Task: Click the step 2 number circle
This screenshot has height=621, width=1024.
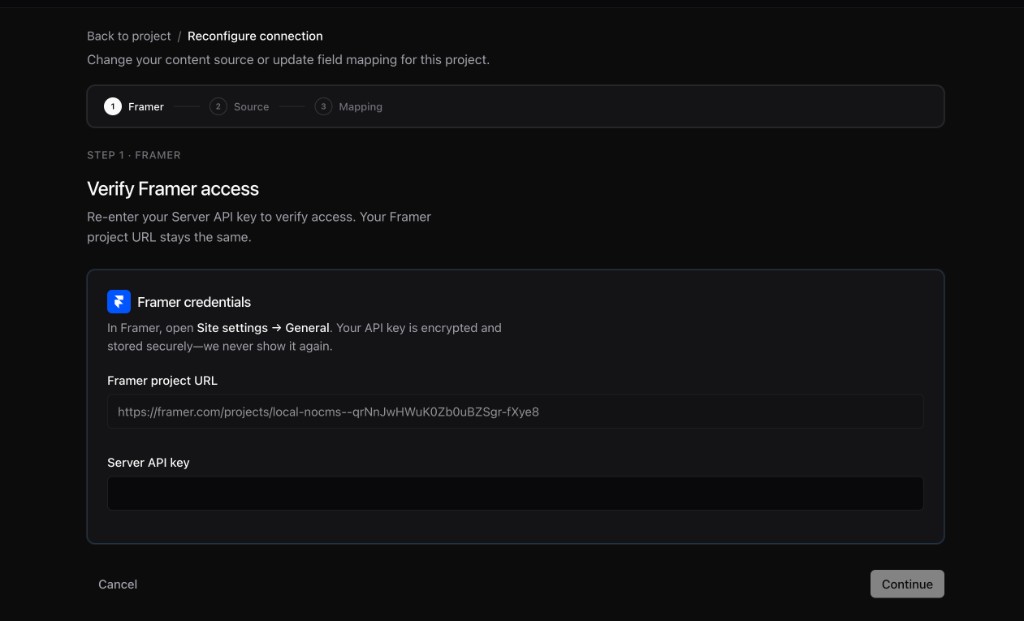Action: [218, 106]
